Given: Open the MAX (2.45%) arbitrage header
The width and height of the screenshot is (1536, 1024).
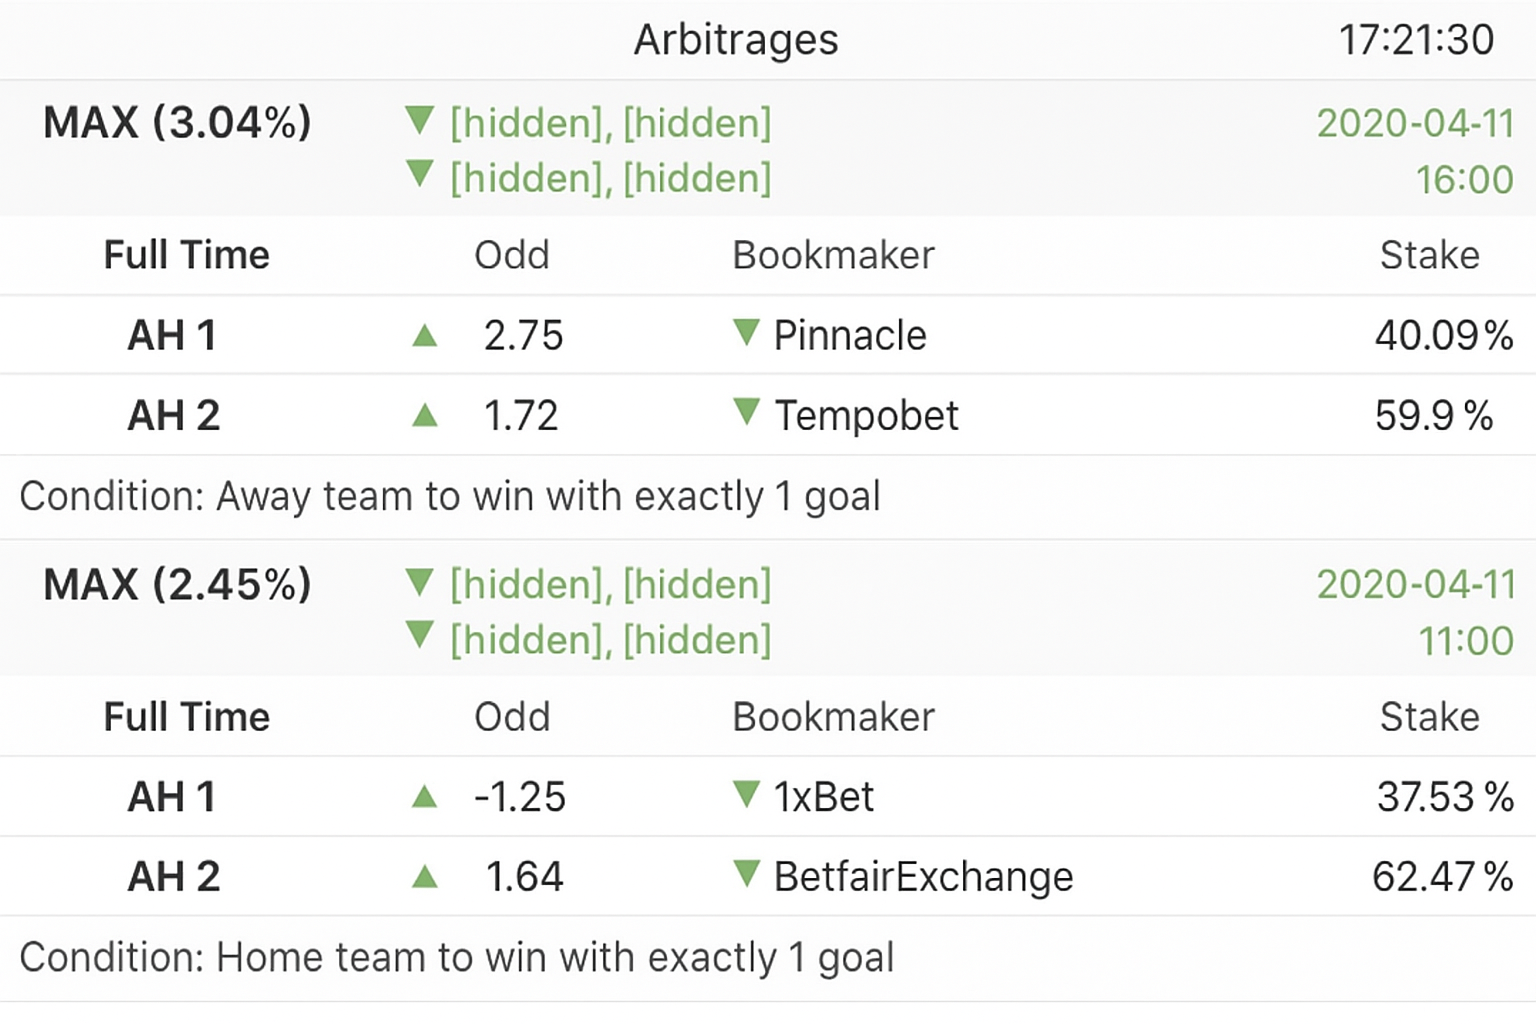Looking at the screenshot, I should pos(177,584).
